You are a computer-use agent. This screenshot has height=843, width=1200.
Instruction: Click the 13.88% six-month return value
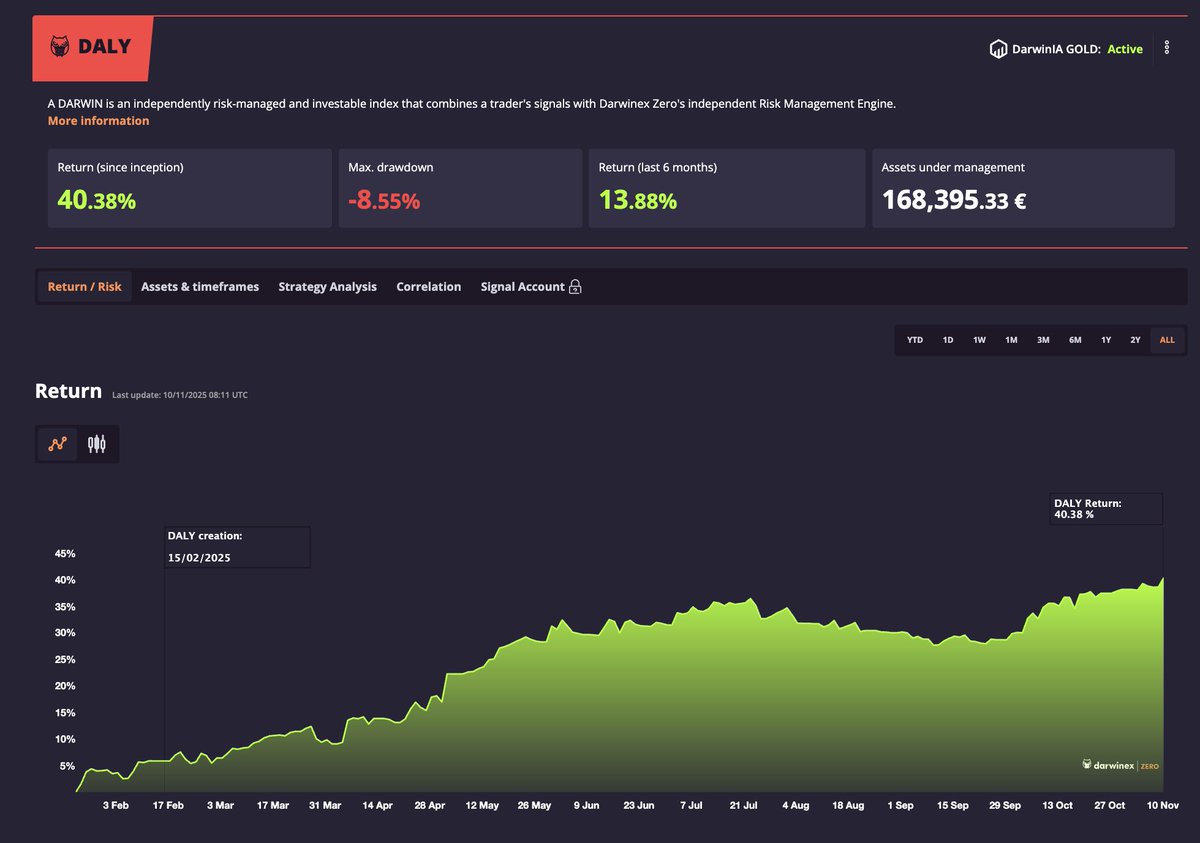[x=638, y=200]
